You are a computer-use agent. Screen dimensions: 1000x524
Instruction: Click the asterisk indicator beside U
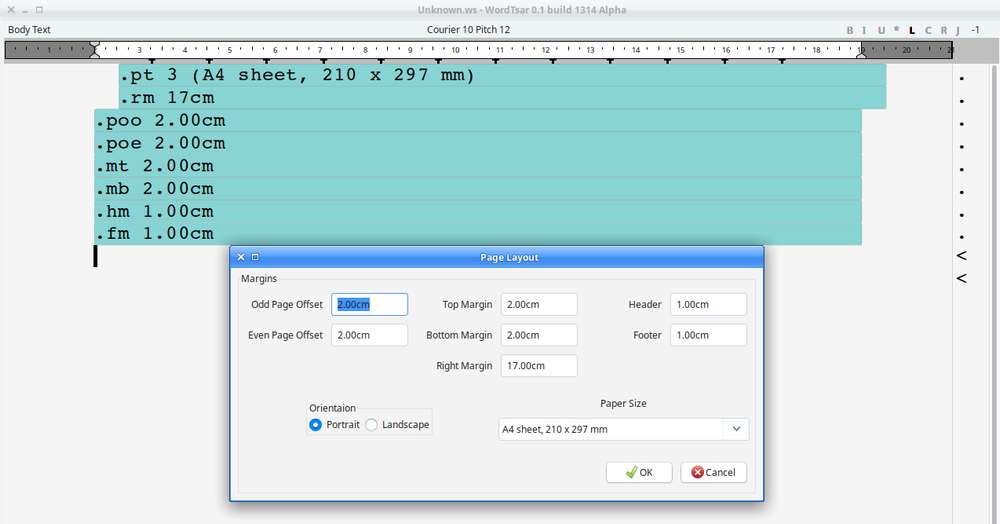point(897,29)
